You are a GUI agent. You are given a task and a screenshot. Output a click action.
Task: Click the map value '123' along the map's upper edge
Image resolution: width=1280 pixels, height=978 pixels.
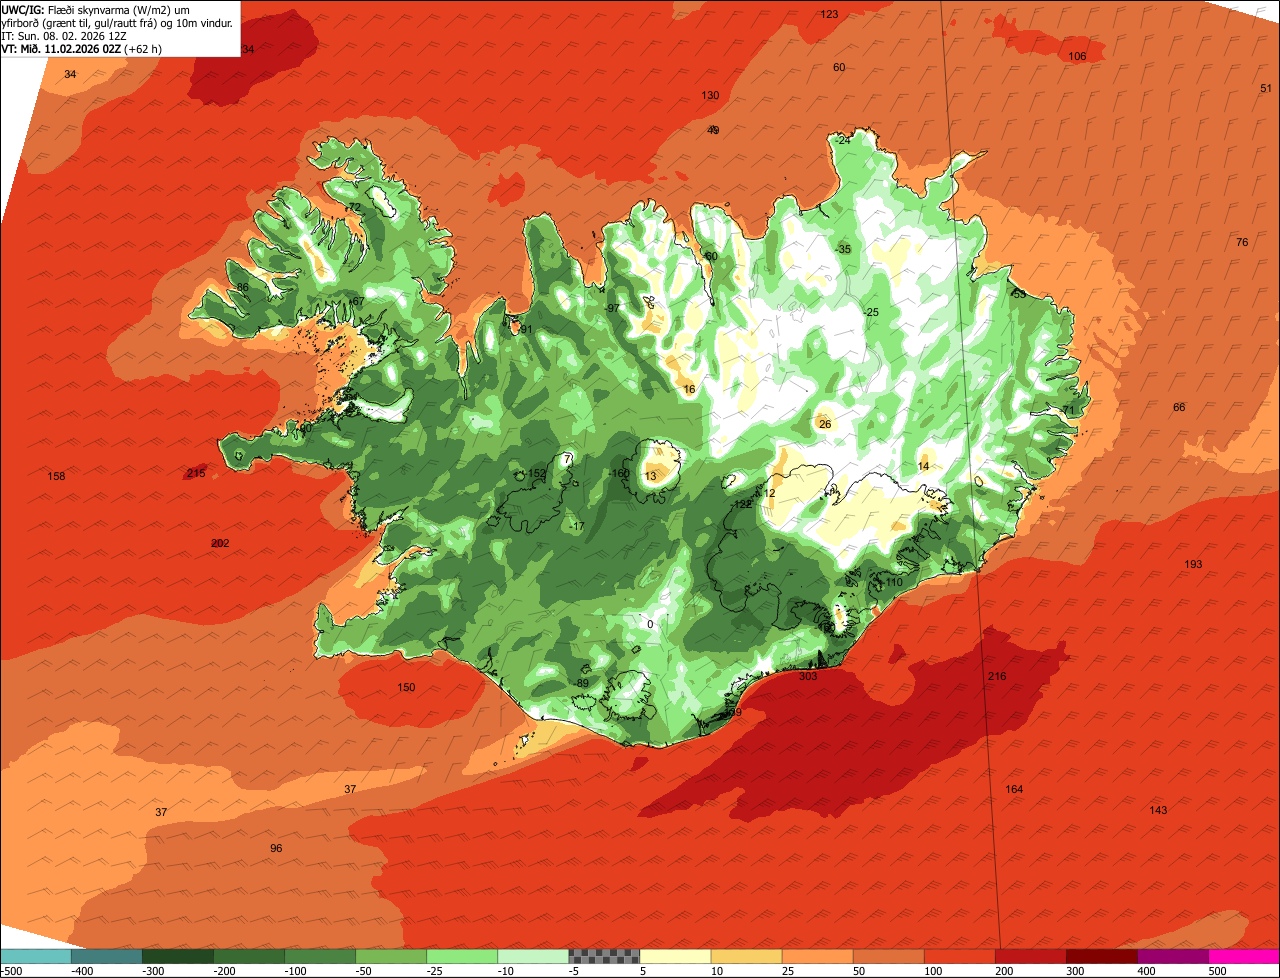(x=829, y=14)
